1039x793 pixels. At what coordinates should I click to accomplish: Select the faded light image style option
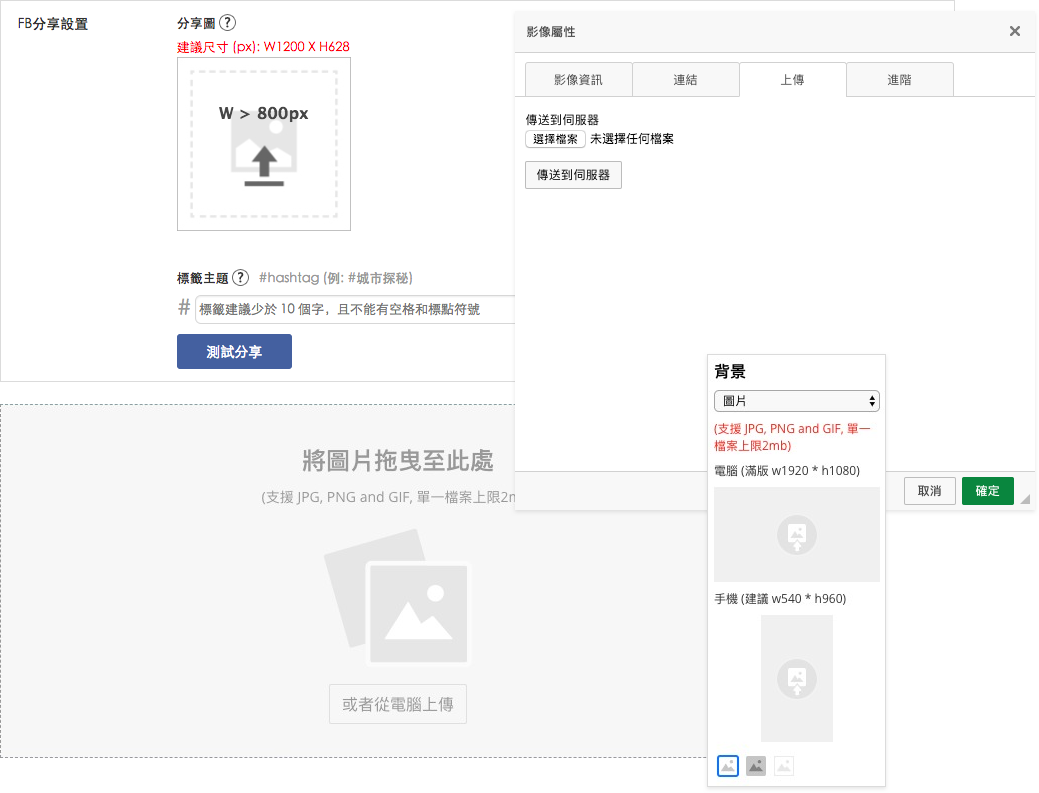[x=784, y=766]
